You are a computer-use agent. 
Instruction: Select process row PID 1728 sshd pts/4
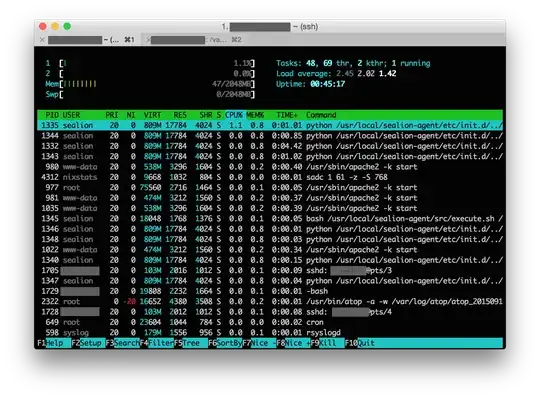[x=270, y=312]
